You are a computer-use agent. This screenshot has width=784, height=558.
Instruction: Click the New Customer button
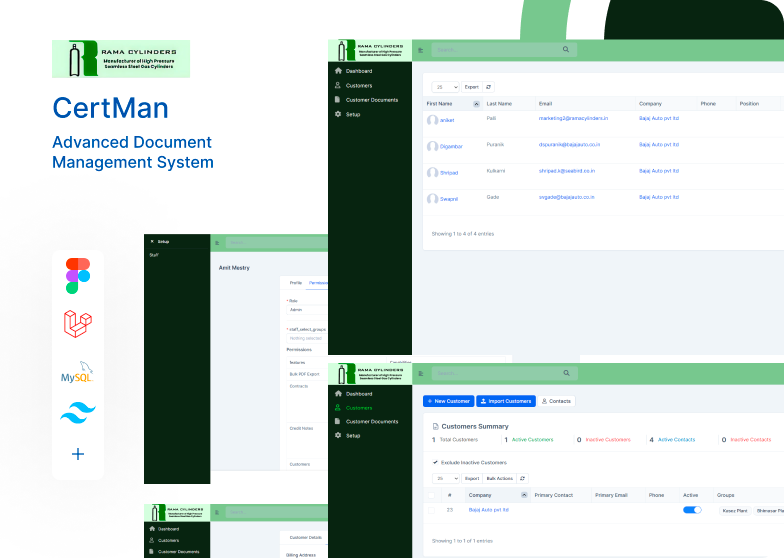click(x=448, y=401)
